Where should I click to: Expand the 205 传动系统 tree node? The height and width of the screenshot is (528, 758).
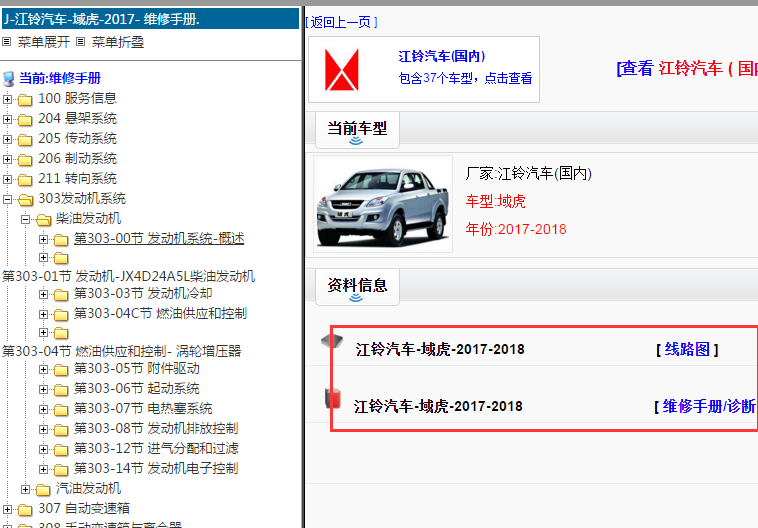click(7, 139)
